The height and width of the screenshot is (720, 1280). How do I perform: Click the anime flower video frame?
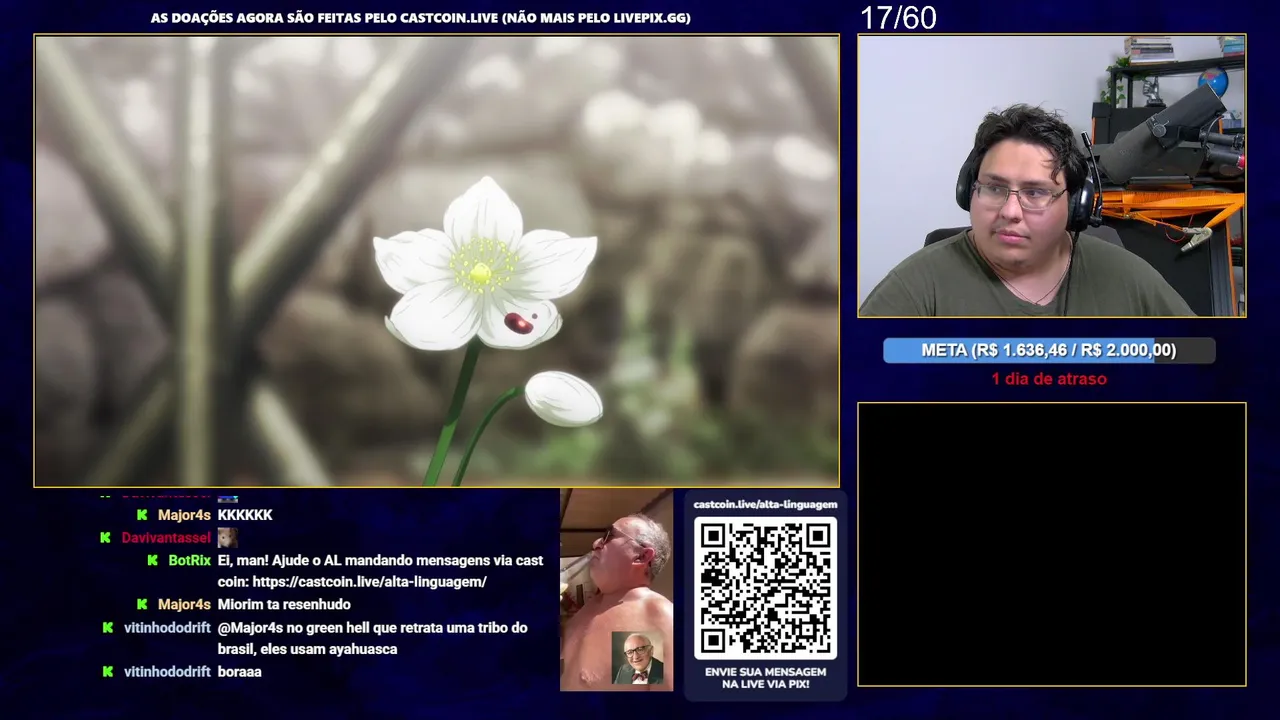437,261
